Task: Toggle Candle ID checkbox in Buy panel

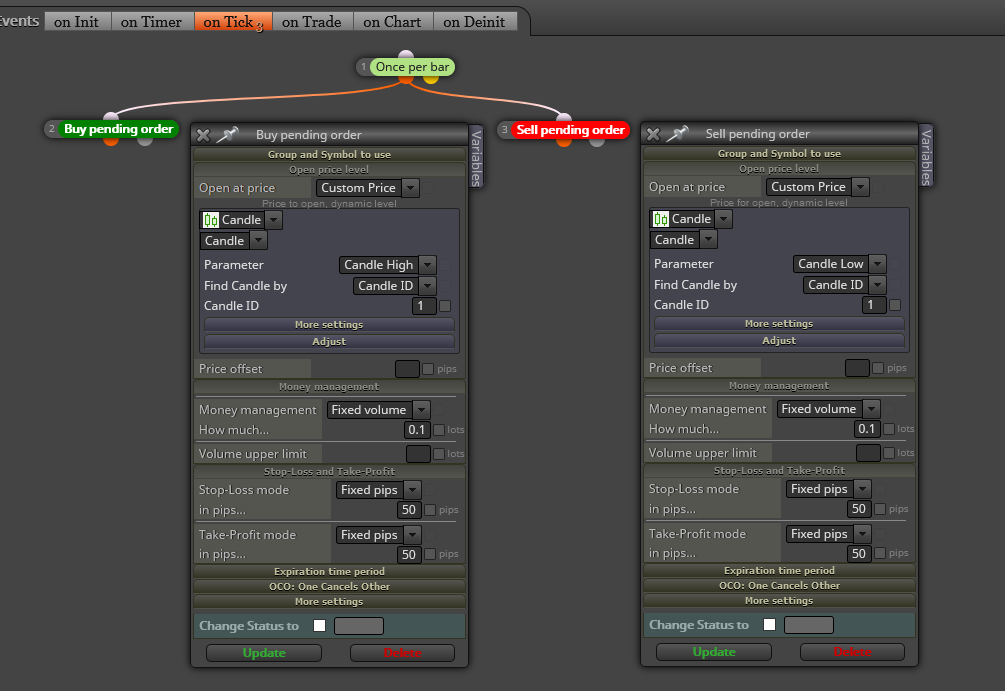Action: click(x=445, y=306)
